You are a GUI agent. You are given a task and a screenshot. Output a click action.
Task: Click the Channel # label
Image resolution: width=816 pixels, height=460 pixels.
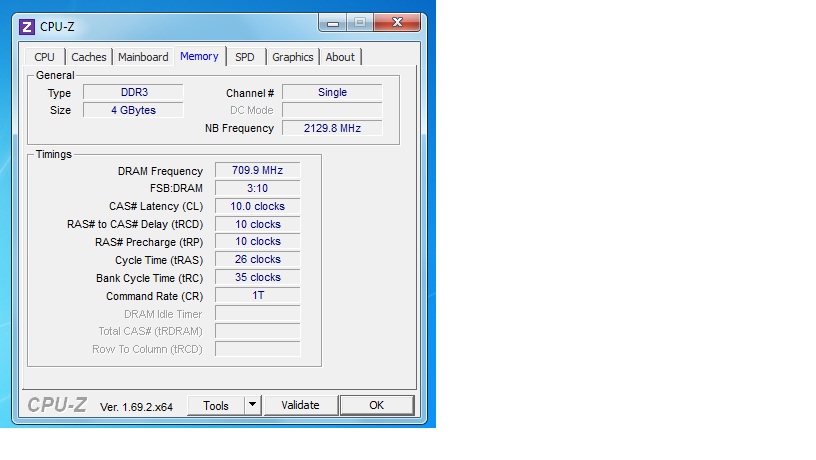[x=250, y=93]
